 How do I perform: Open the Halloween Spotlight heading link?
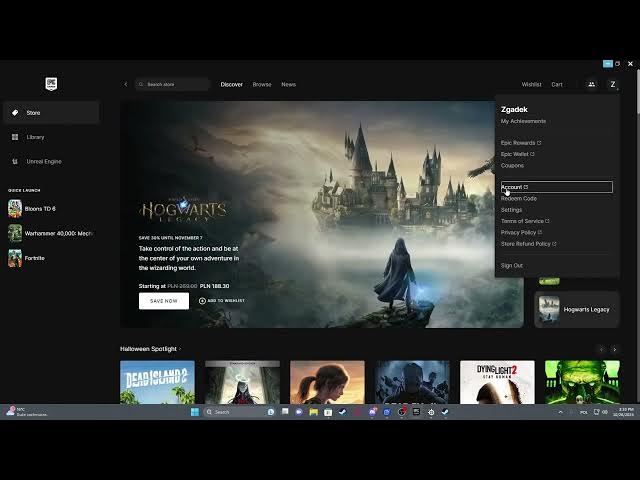pyautogui.click(x=150, y=349)
